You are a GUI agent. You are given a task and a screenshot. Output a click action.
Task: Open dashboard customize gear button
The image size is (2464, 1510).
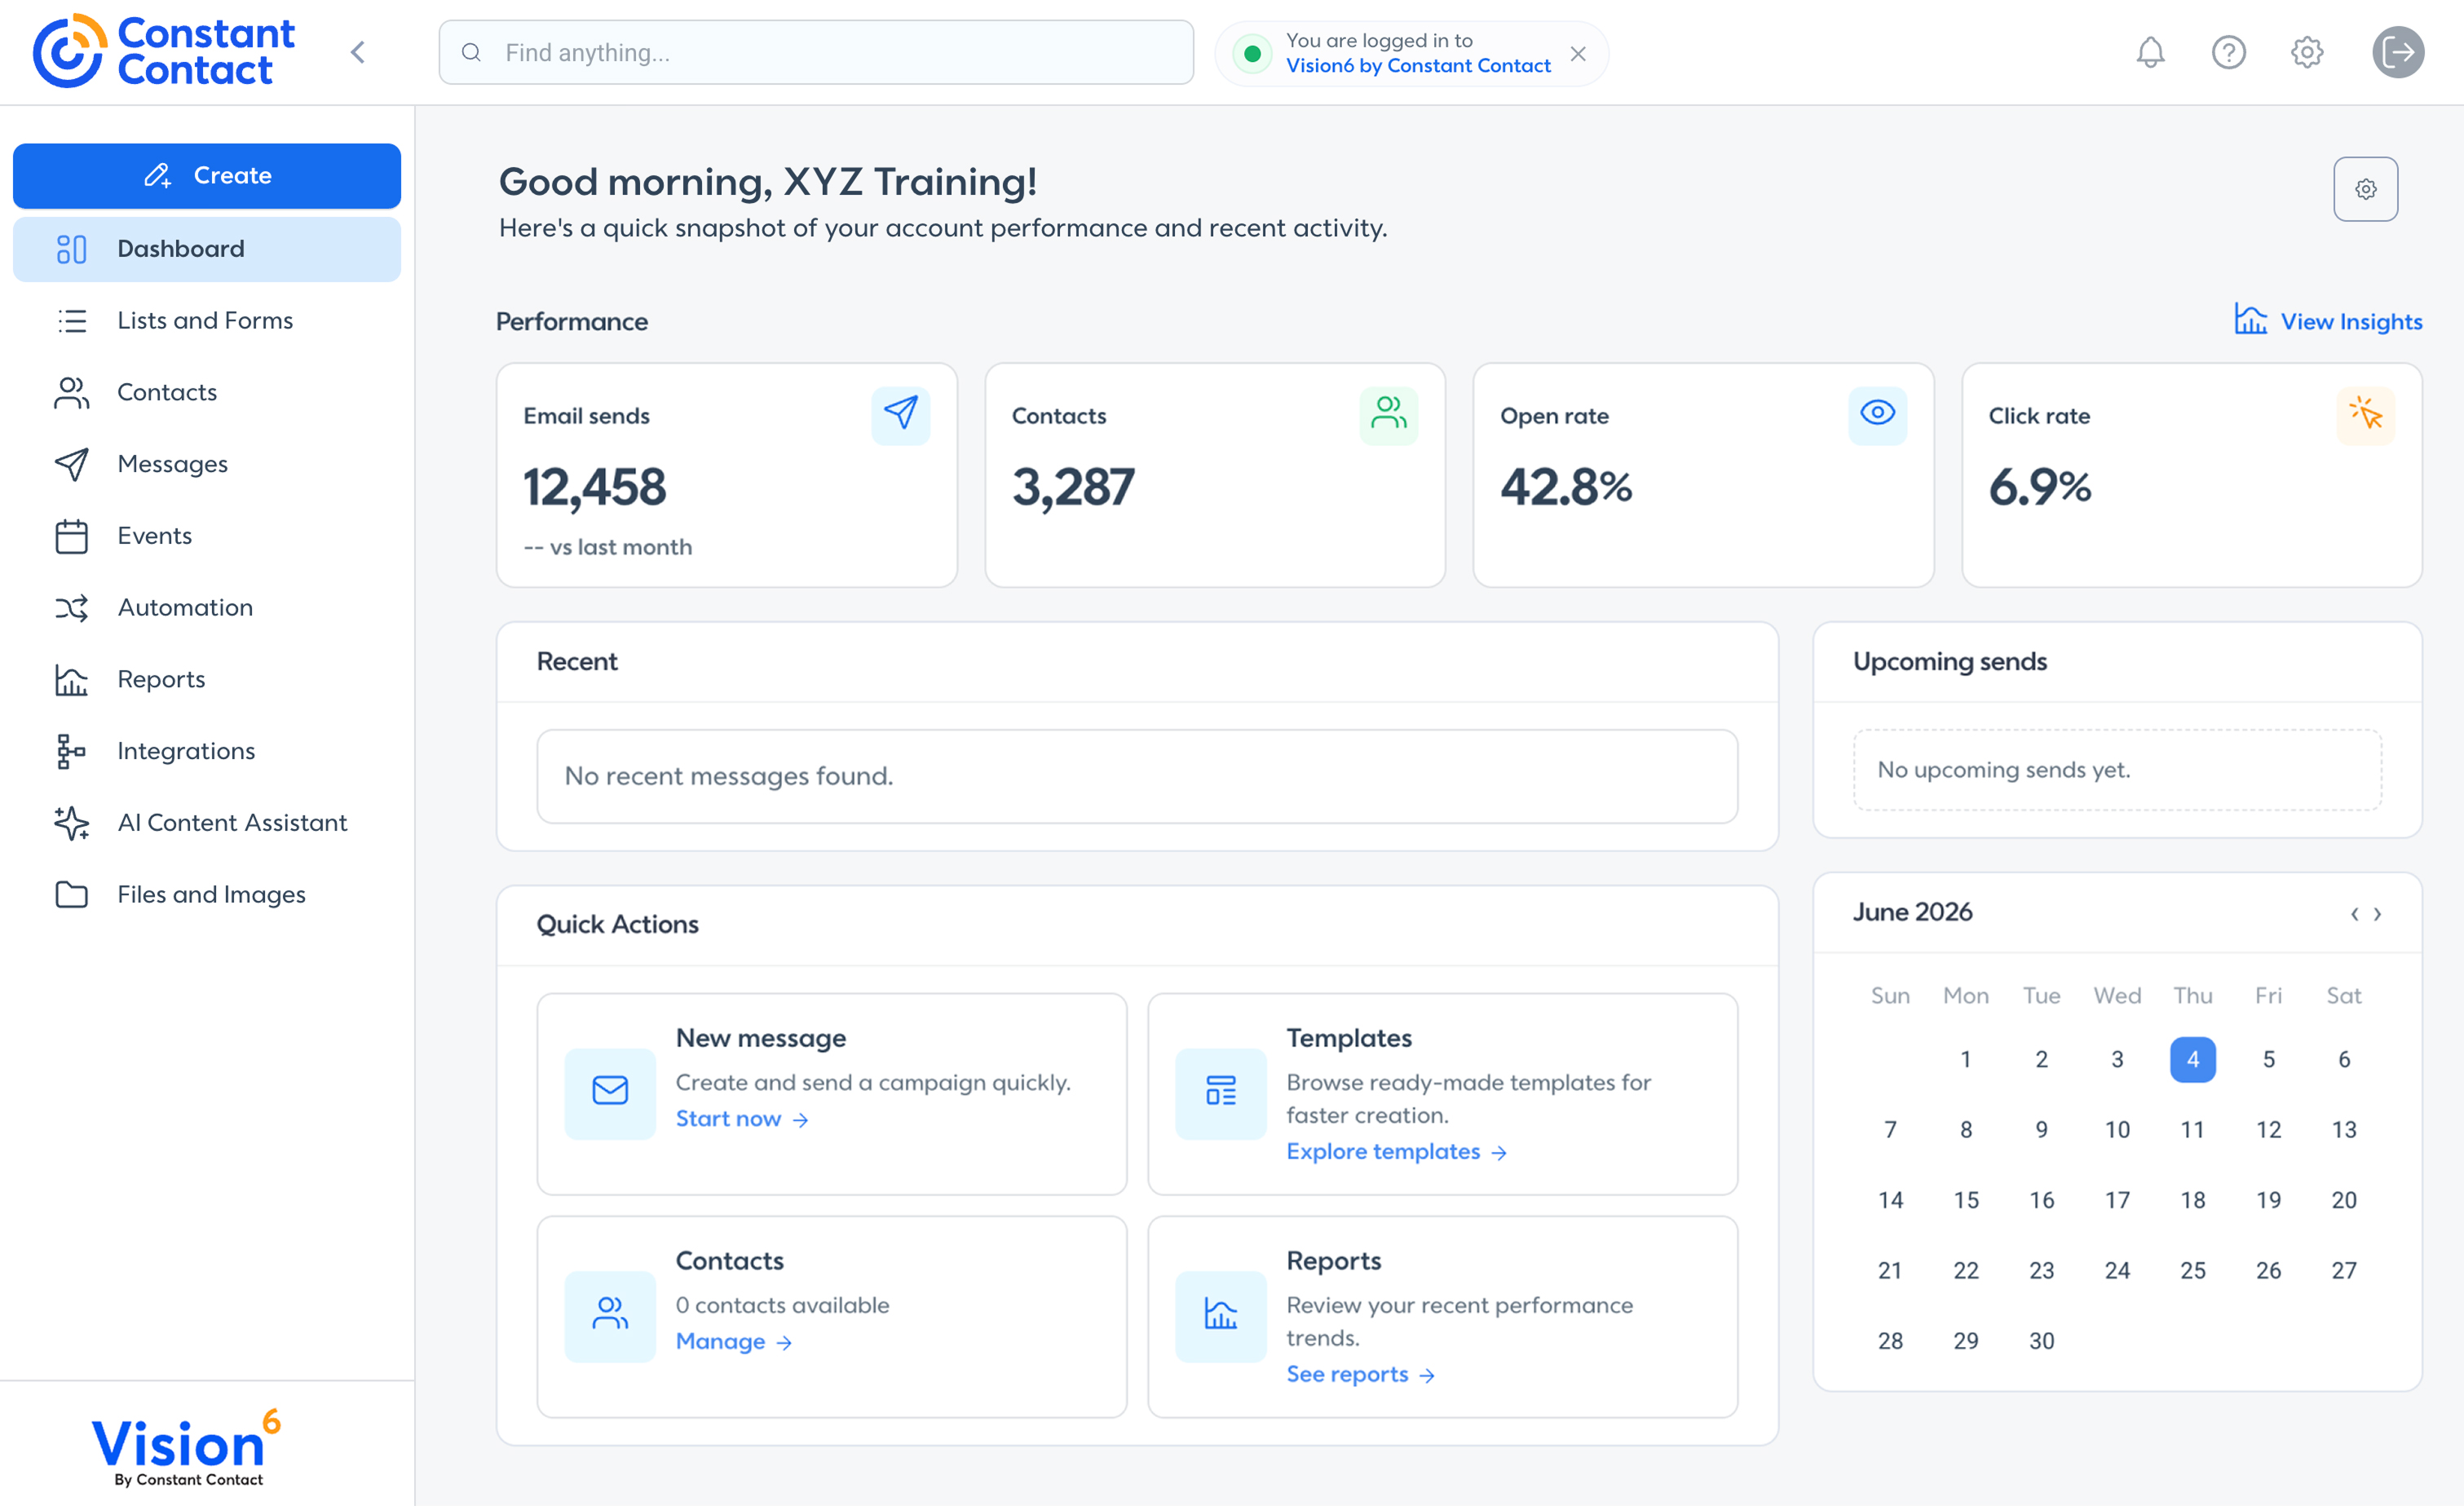(x=2365, y=189)
